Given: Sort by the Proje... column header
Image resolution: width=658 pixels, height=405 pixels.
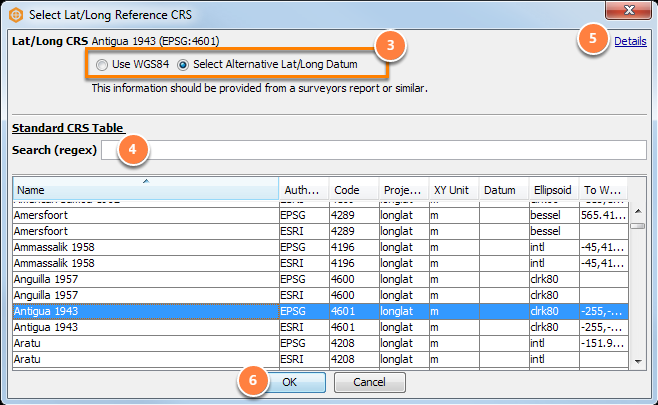Looking at the screenshot, I should (404, 190).
